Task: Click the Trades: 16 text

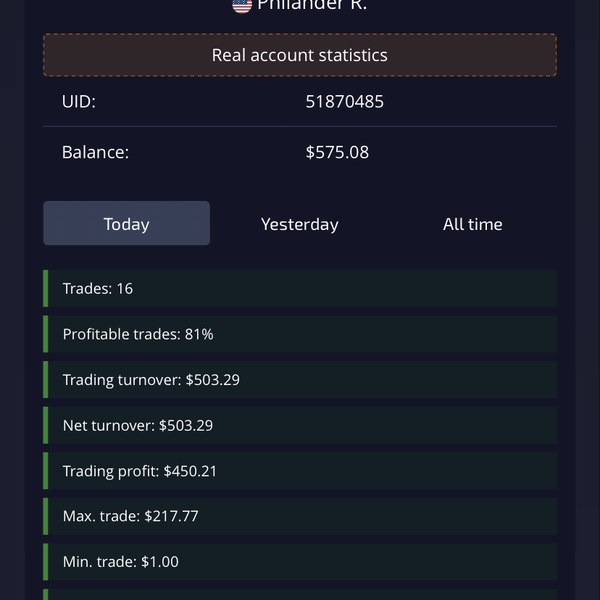Action: 98,288
